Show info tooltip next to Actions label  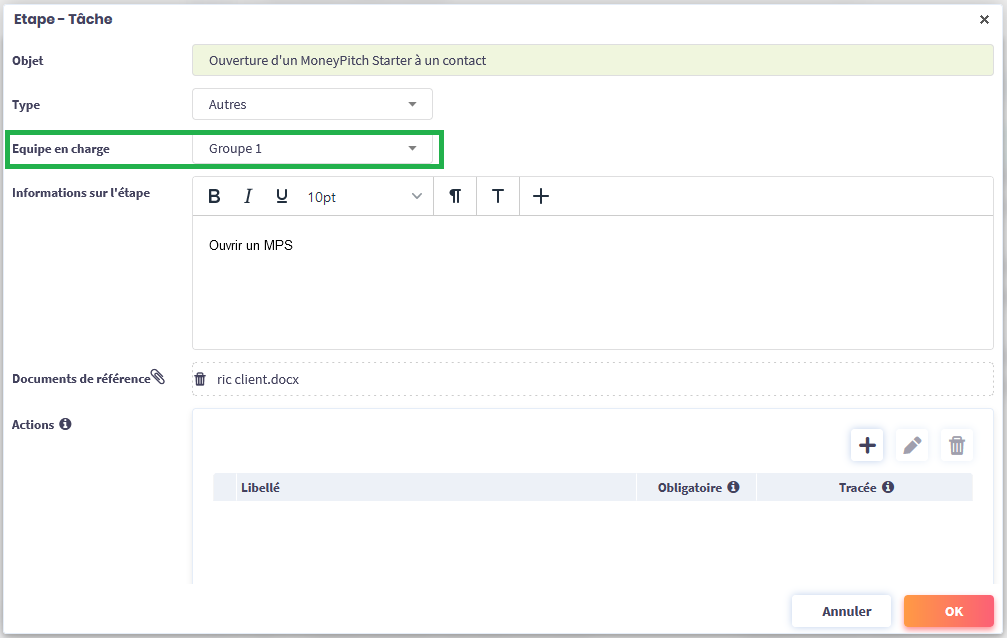65,424
